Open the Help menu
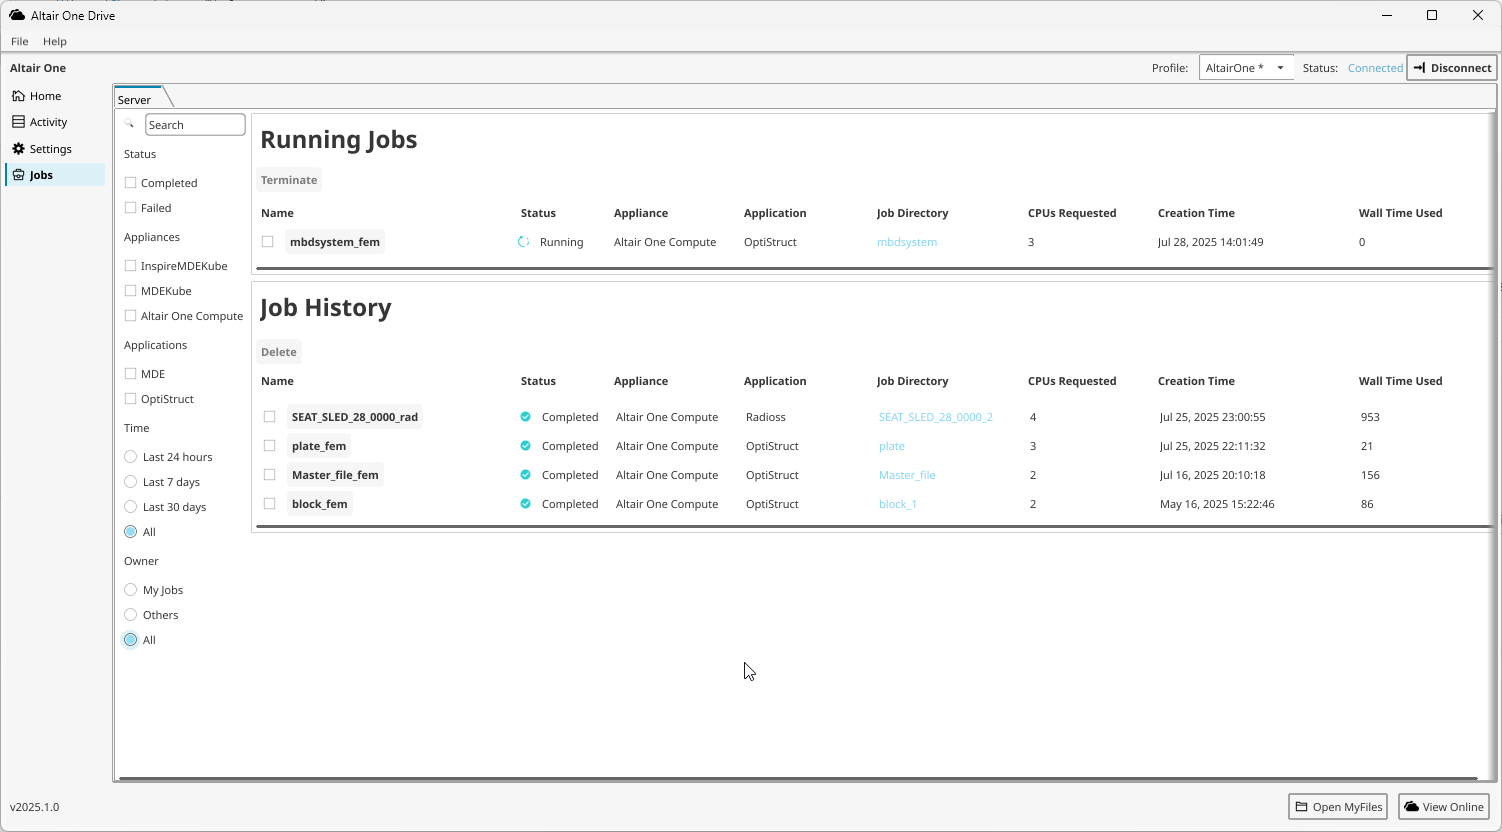The width and height of the screenshot is (1502, 832). (55, 41)
